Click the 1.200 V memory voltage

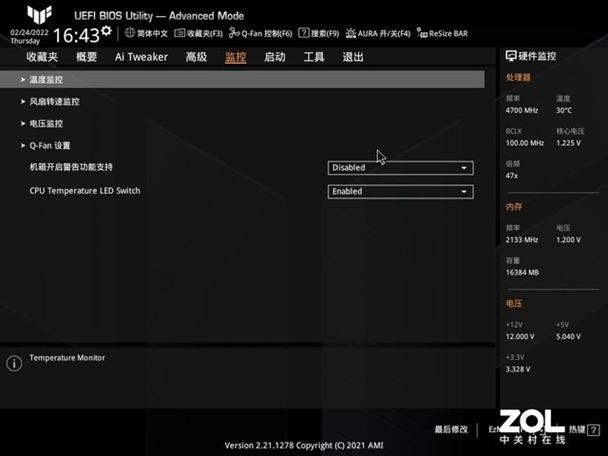[x=568, y=240]
